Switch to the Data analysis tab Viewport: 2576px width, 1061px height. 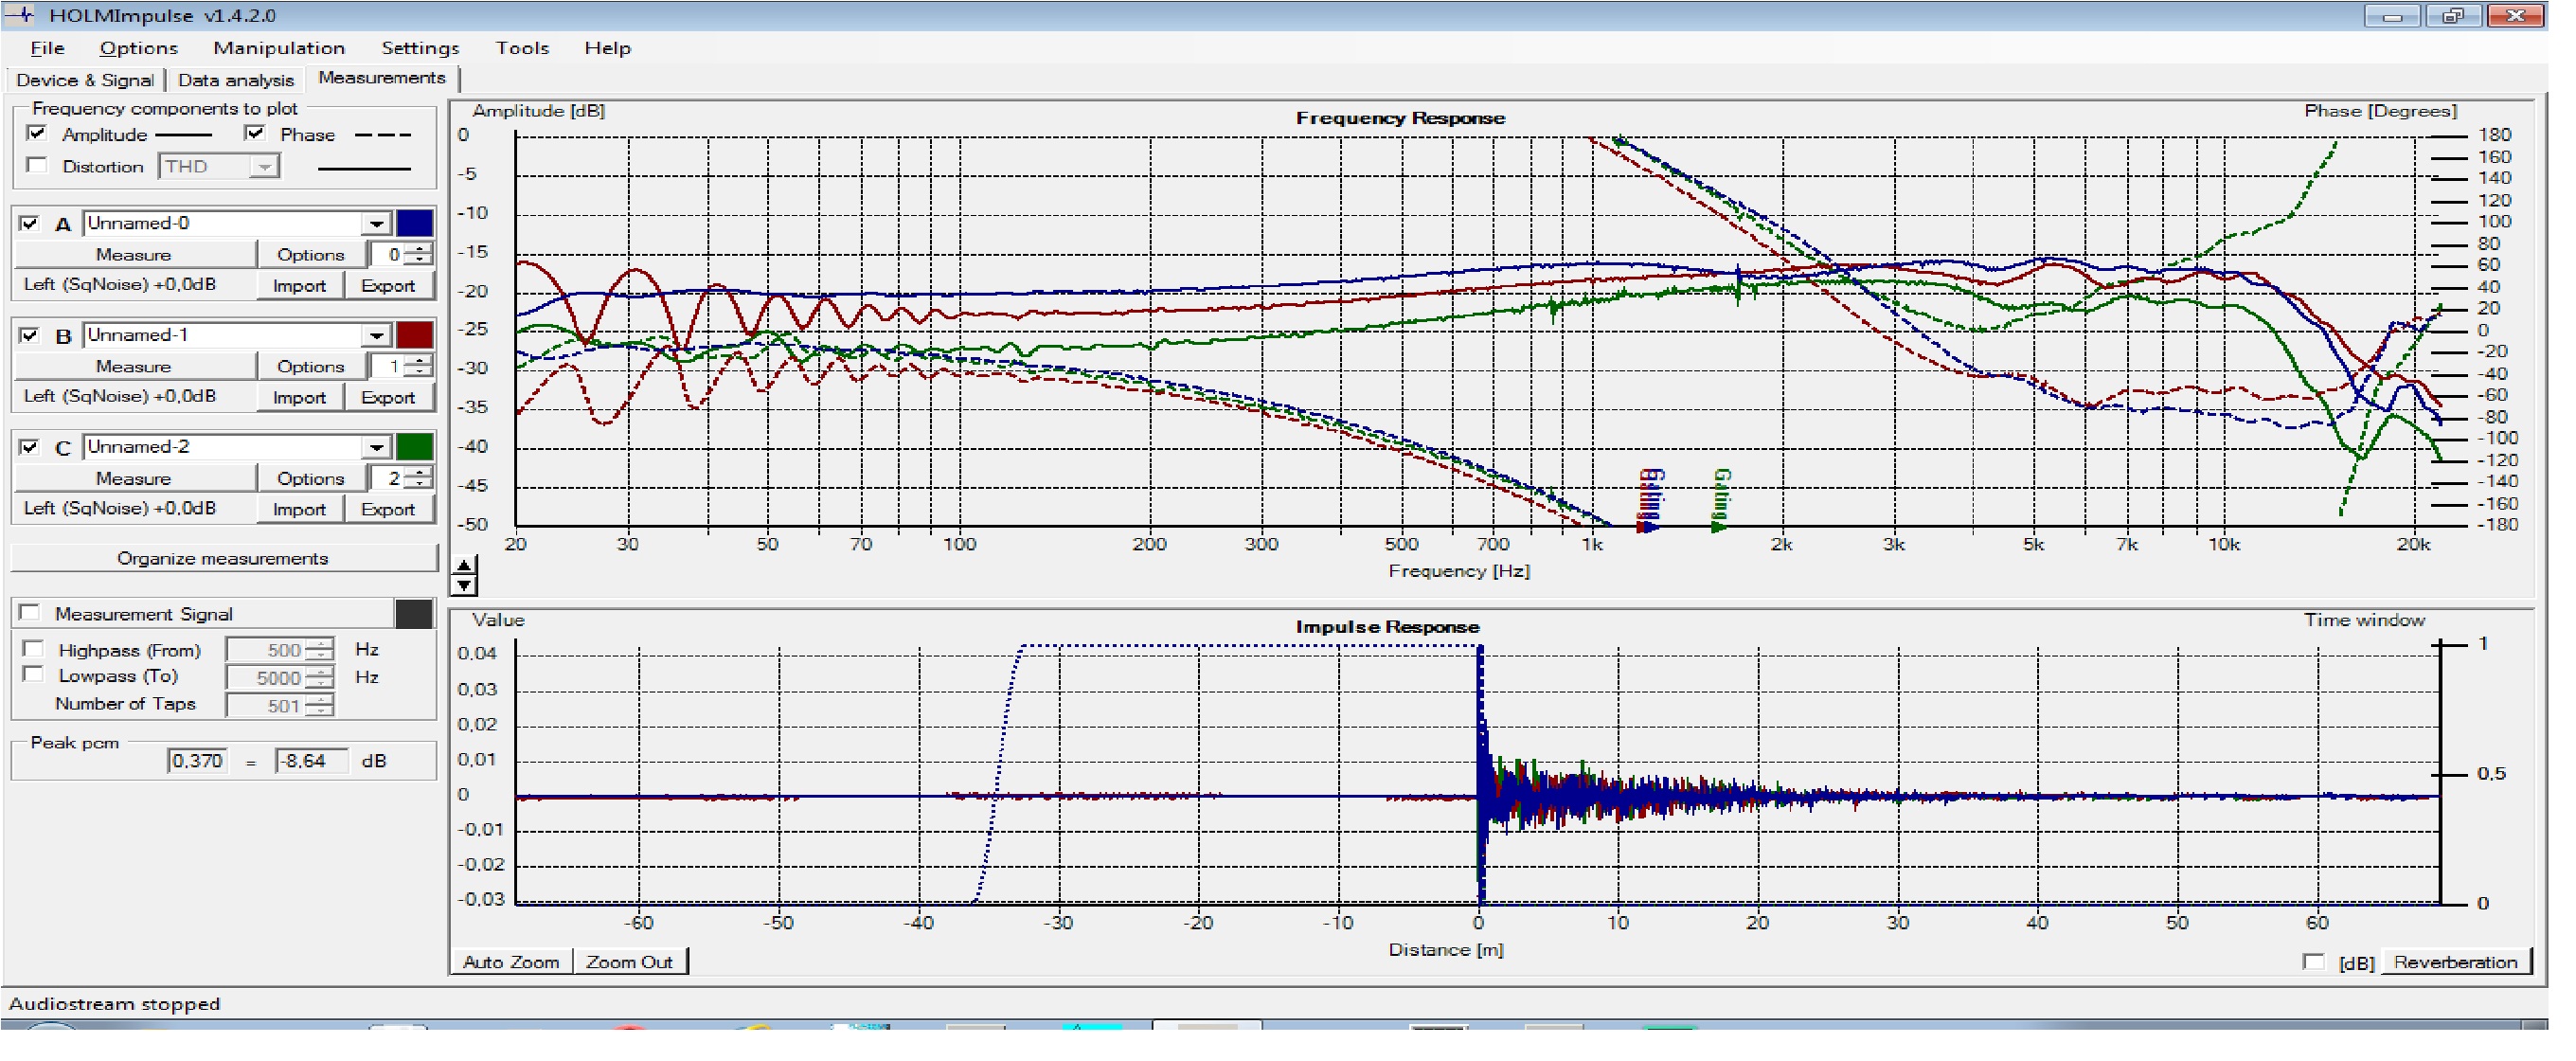pos(236,80)
